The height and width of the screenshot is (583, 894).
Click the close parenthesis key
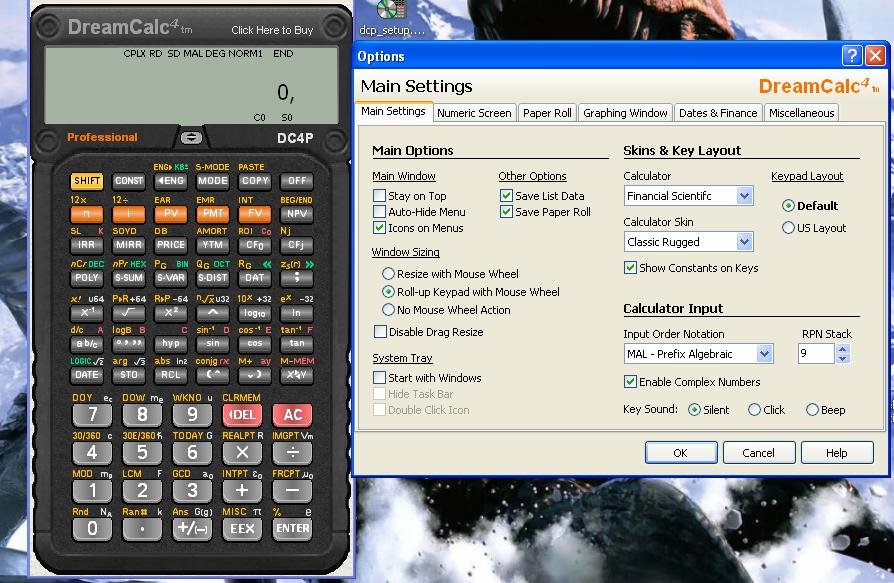[x=255, y=374]
